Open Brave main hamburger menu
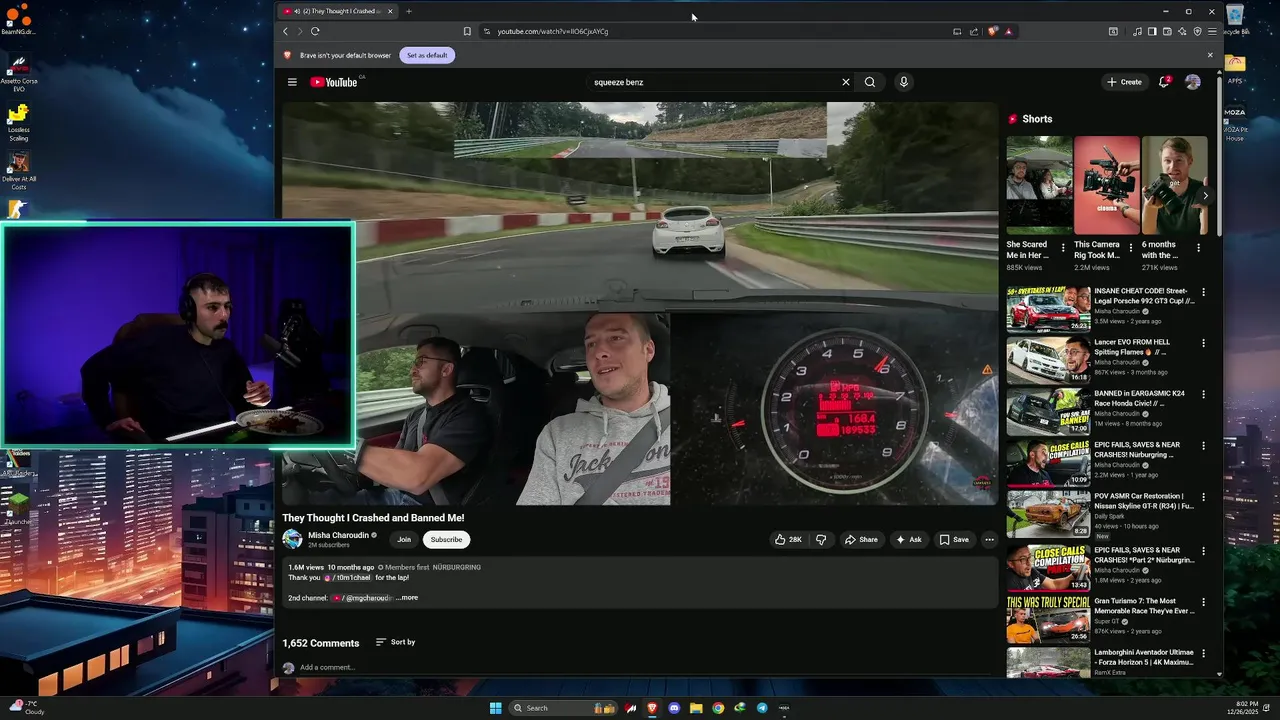1280x720 pixels. pyautogui.click(x=1212, y=31)
